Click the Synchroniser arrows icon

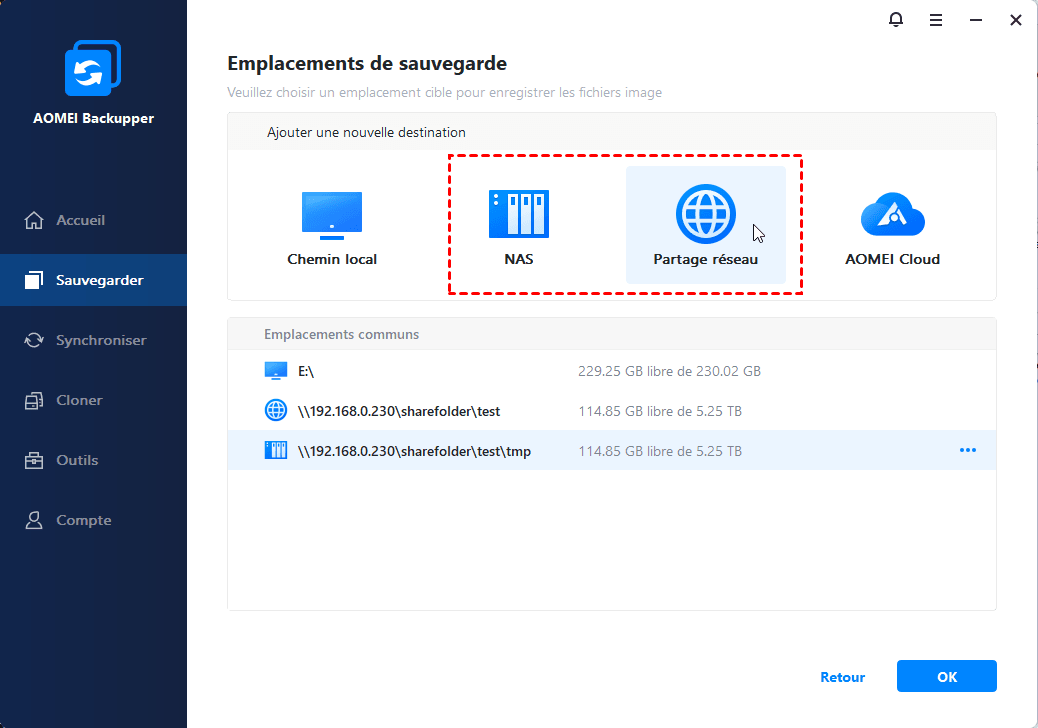[34, 340]
